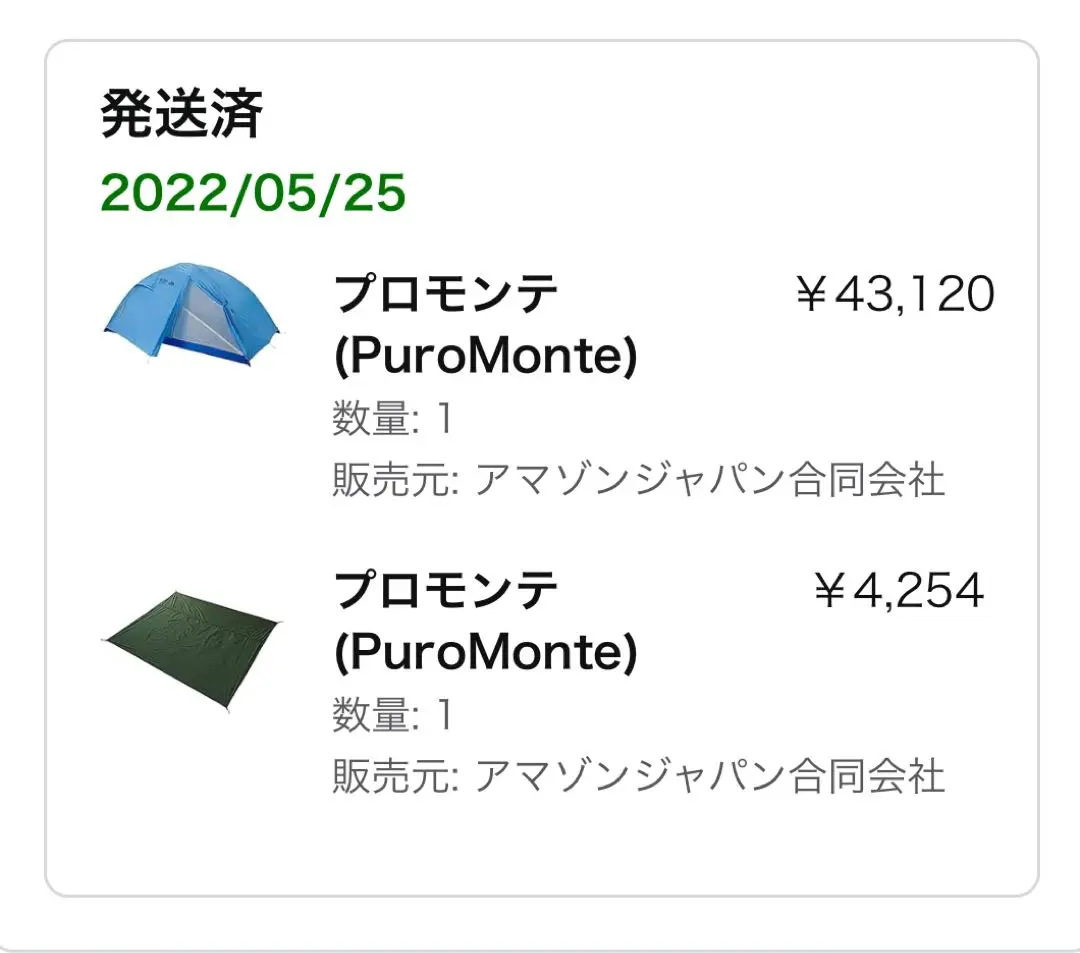Select the 発送済 shipped status heading
1080x953 pixels.
pos(182,114)
